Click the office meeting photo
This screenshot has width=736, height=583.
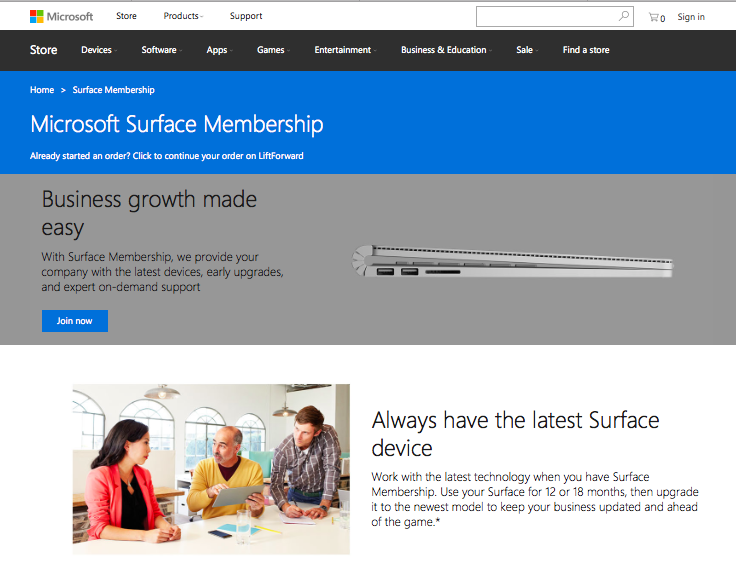(211, 469)
